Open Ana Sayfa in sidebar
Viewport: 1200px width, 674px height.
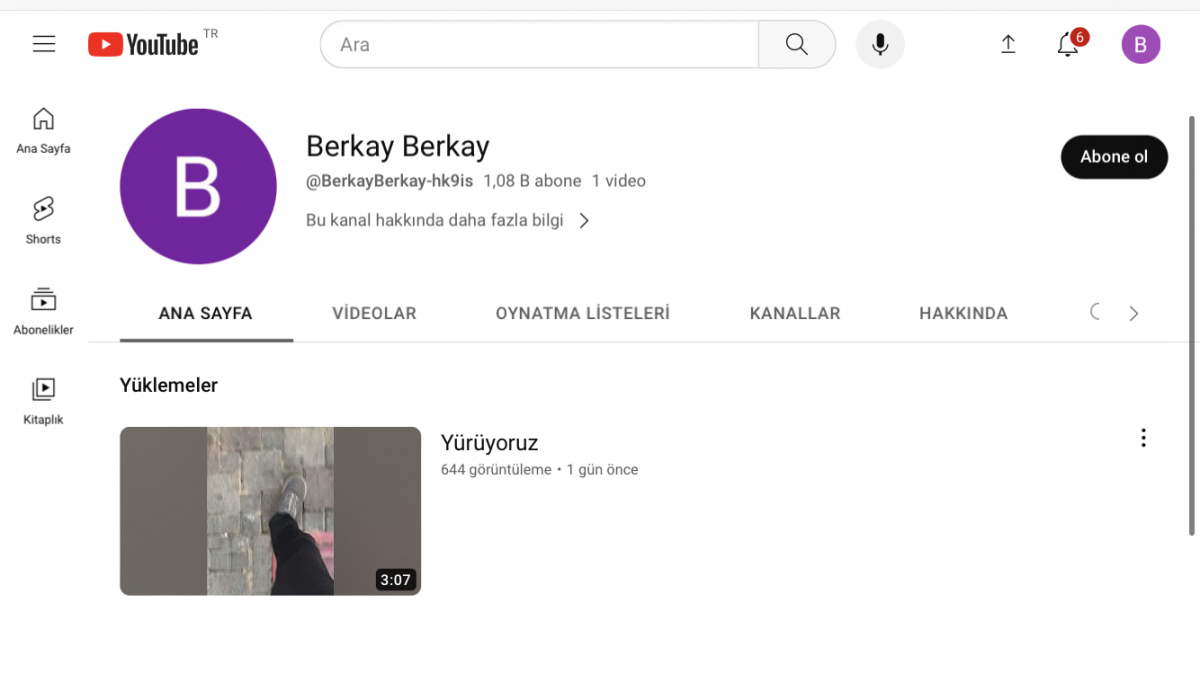point(43,131)
